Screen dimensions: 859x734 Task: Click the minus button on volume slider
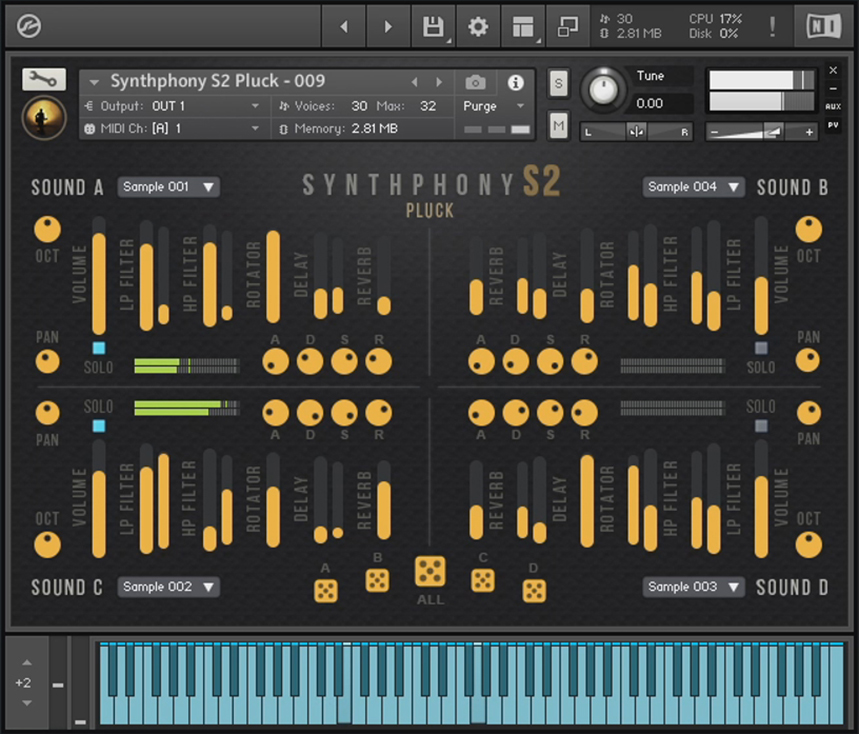coord(714,132)
